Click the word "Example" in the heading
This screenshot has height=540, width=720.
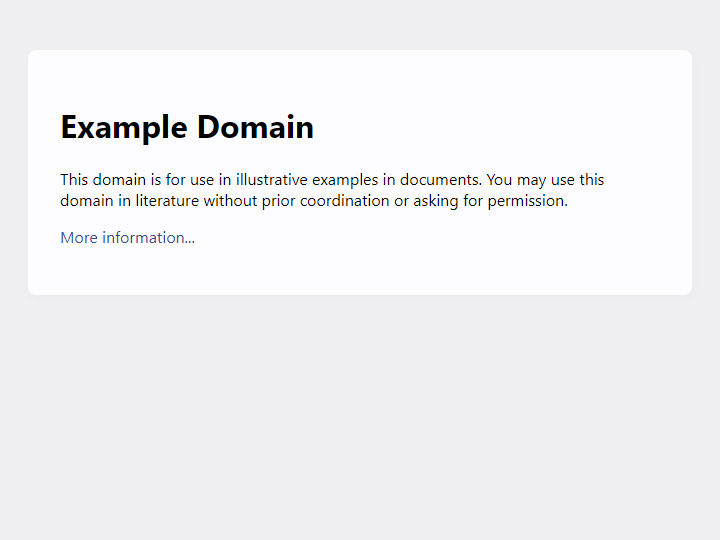coord(124,127)
